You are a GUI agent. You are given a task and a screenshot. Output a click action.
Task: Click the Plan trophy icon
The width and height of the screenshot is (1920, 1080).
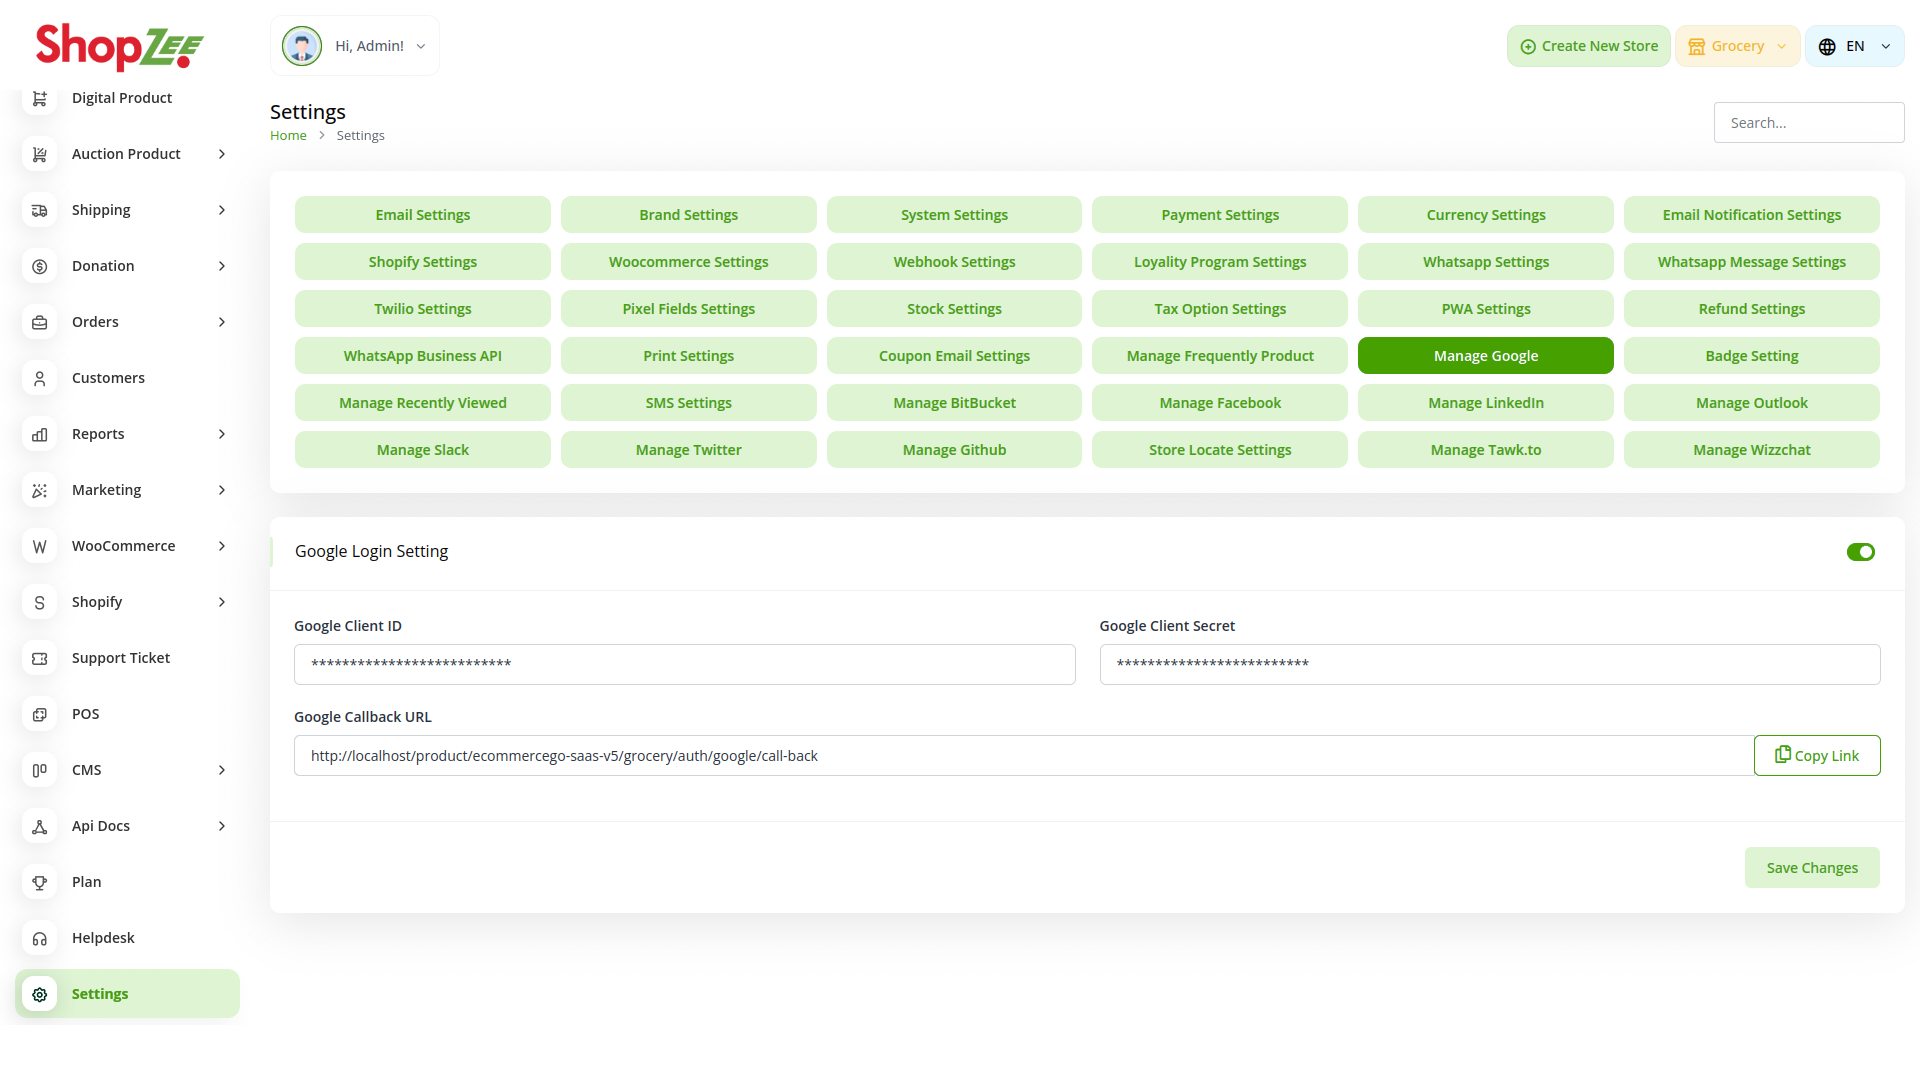40,882
